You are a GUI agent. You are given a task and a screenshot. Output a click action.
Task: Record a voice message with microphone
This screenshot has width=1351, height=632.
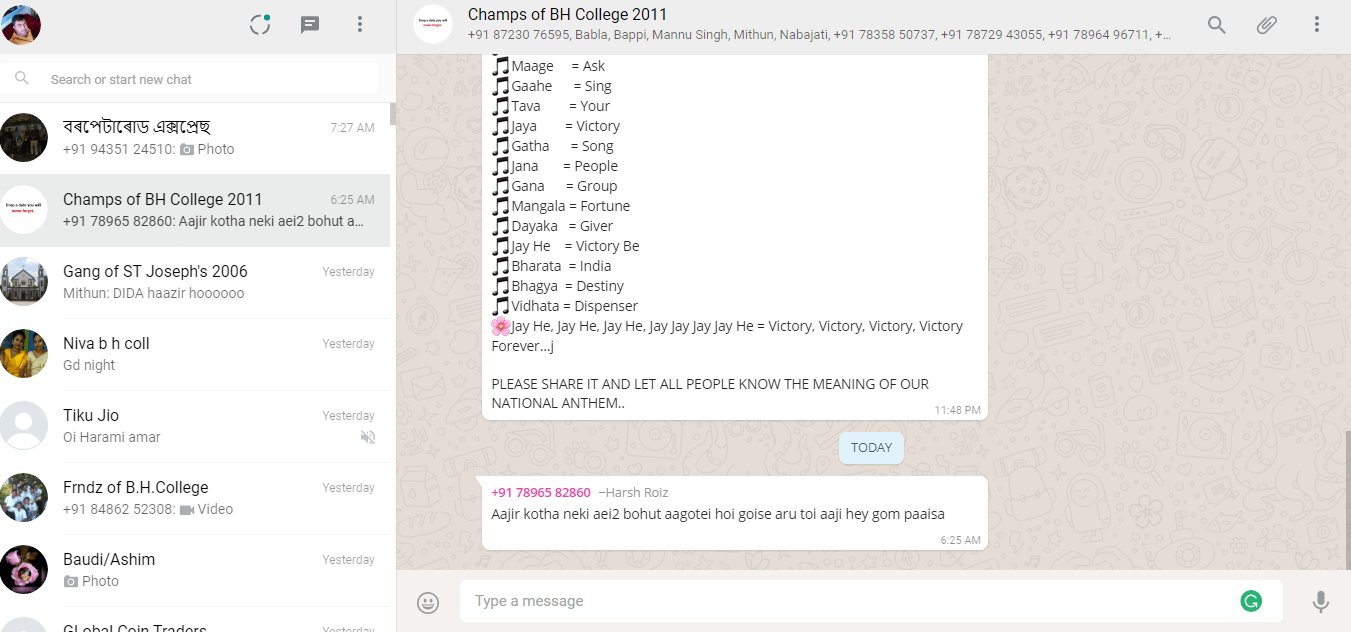[x=1321, y=601]
